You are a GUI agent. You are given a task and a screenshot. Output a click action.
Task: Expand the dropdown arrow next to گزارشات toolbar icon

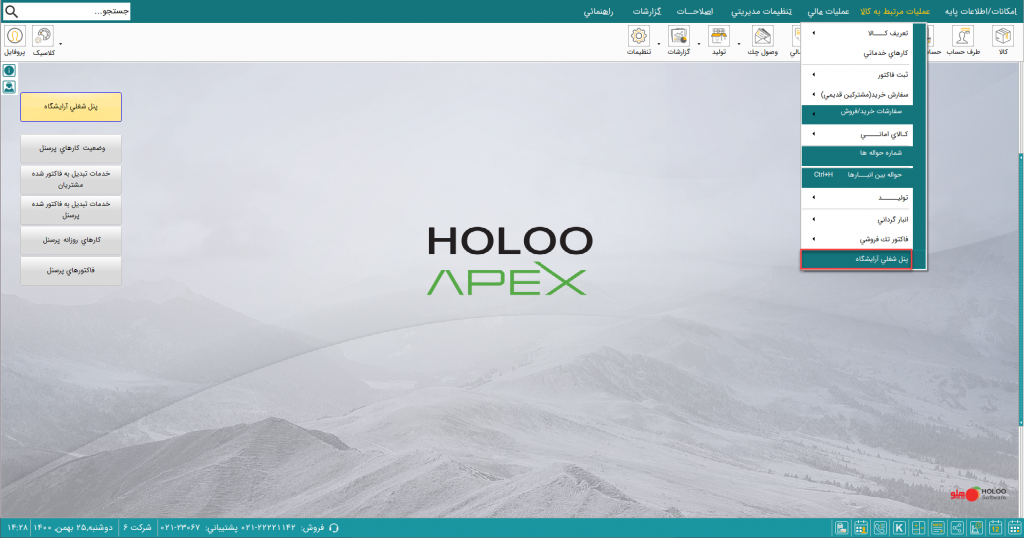pos(699,44)
